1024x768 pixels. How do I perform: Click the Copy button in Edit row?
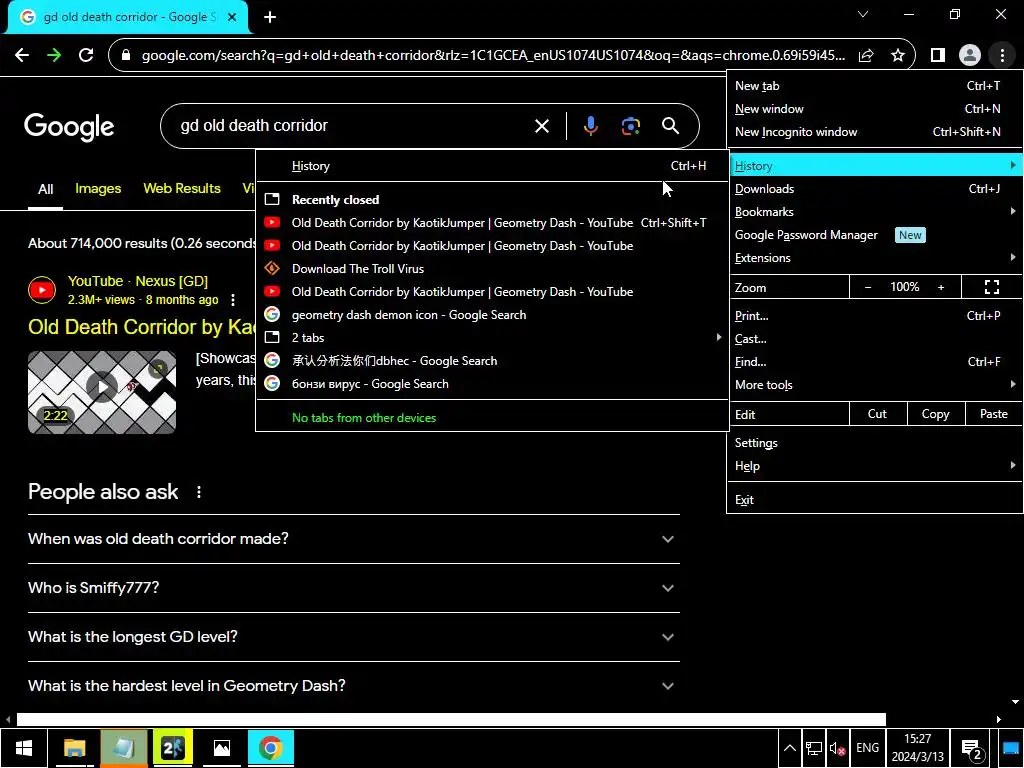(x=935, y=414)
